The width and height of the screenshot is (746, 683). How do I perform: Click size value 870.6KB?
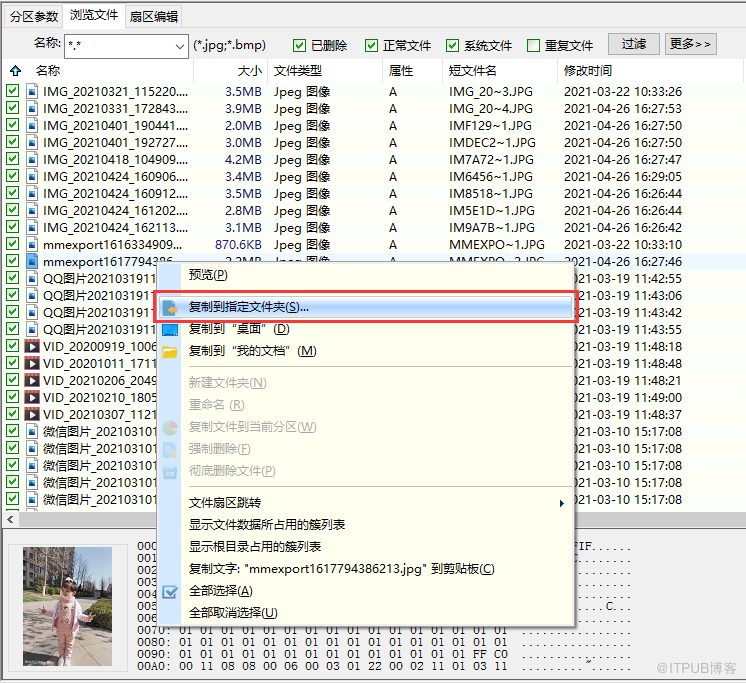[x=238, y=244]
